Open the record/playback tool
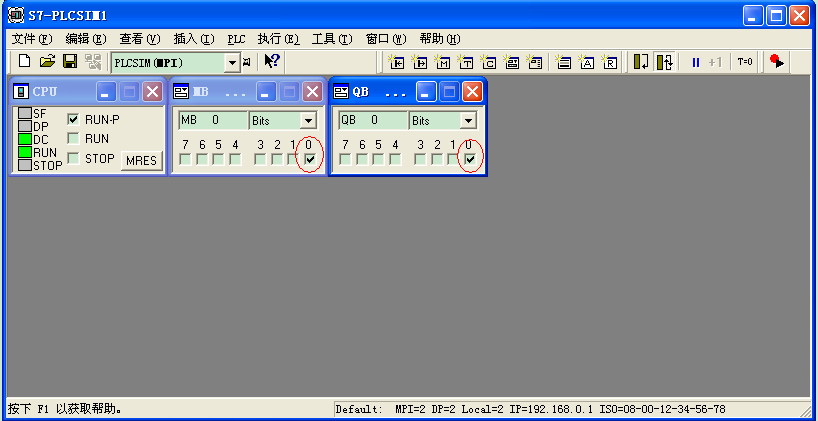Screen dimensions: 818x421 (x=777, y=62)
